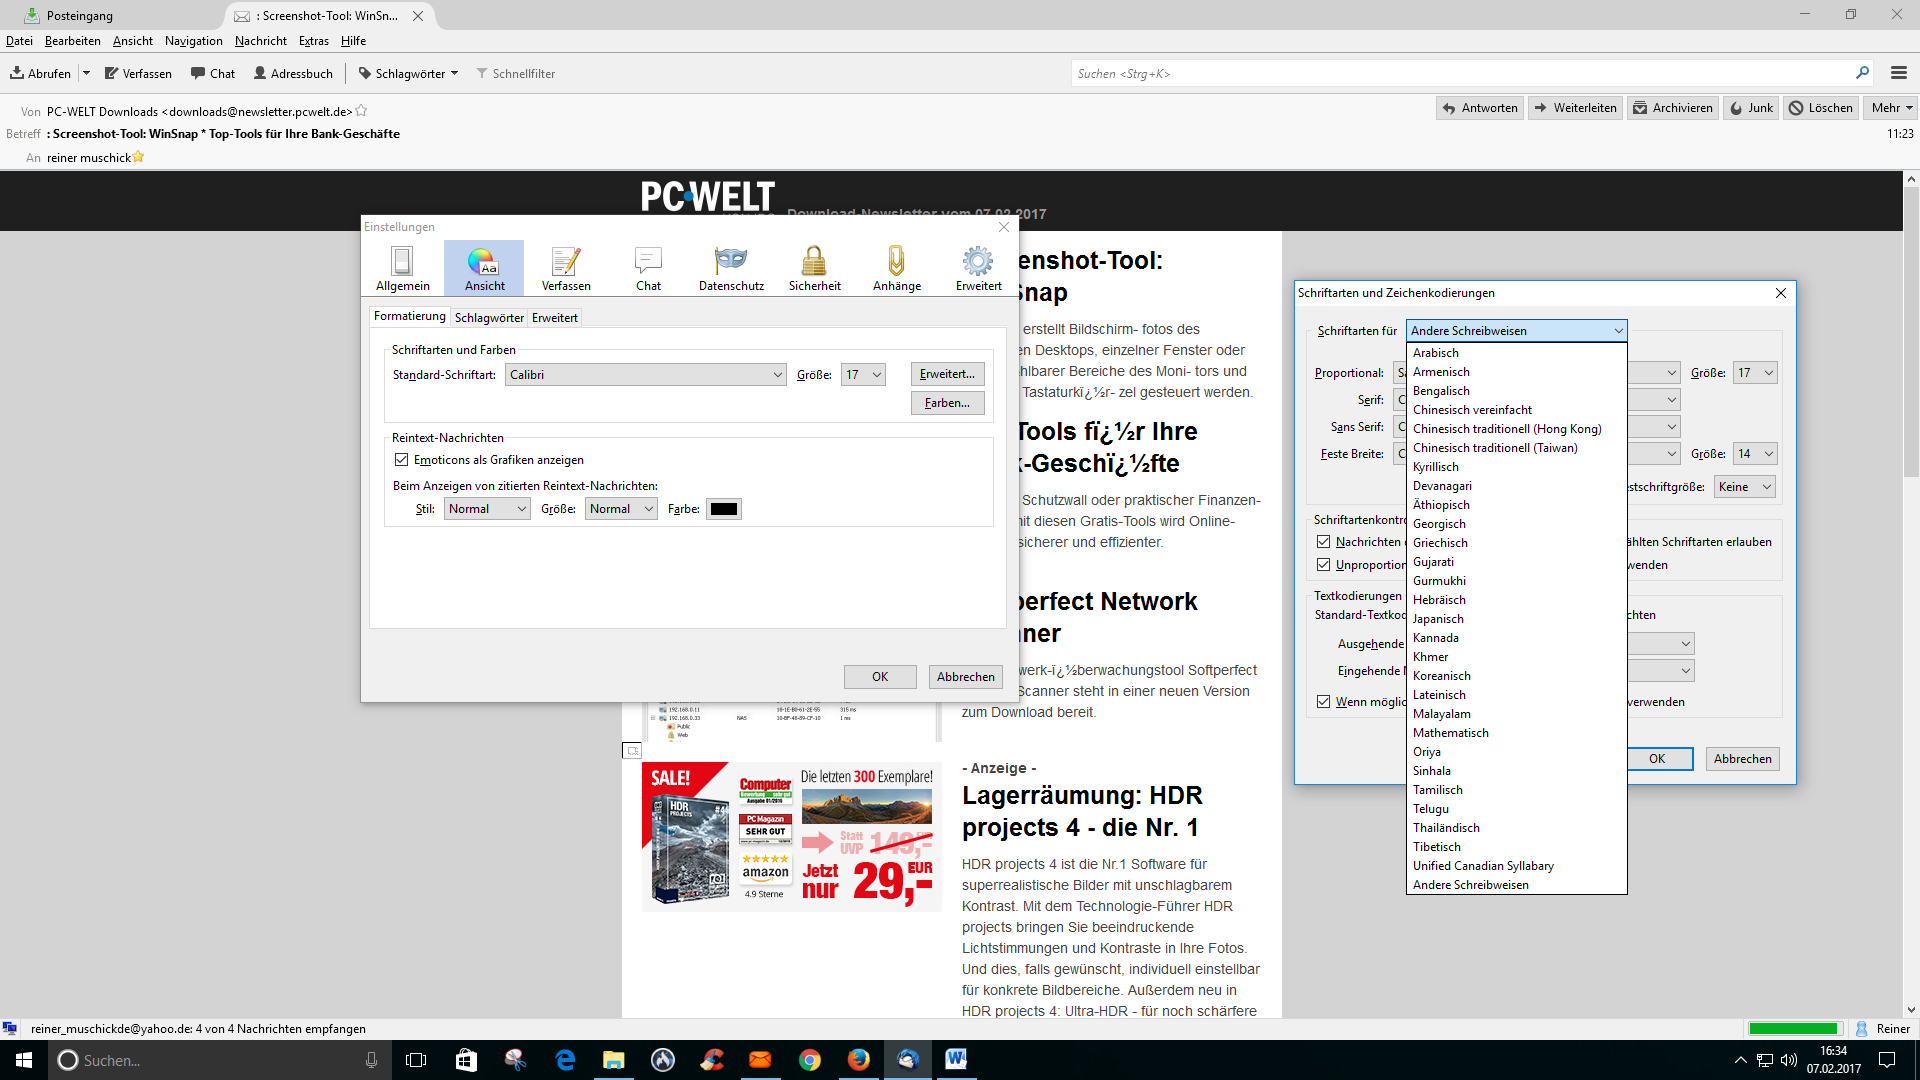Screen dimensions: 1920x1080
Task: Click the black Farbe color swatch
Action: pos(723,509)
